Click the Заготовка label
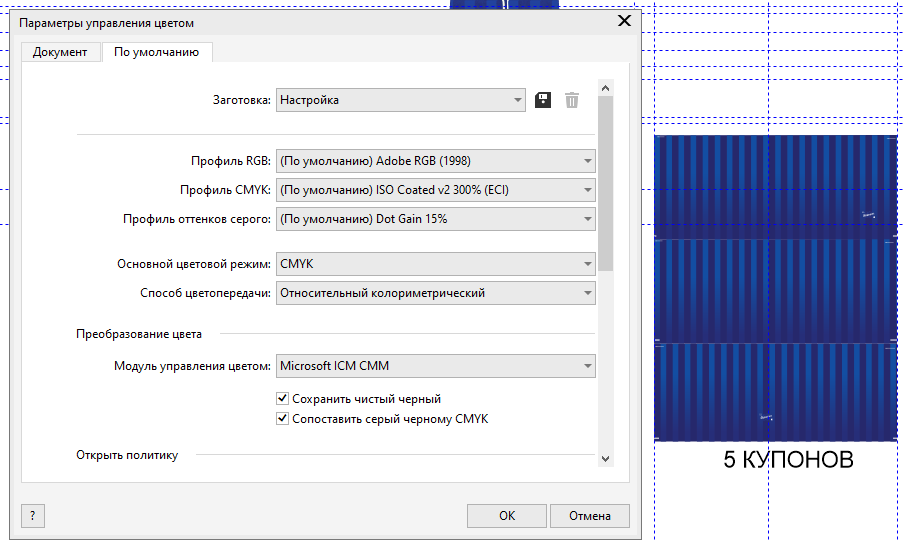This screenshot has height=540, width=904. (x=242, y=100)
